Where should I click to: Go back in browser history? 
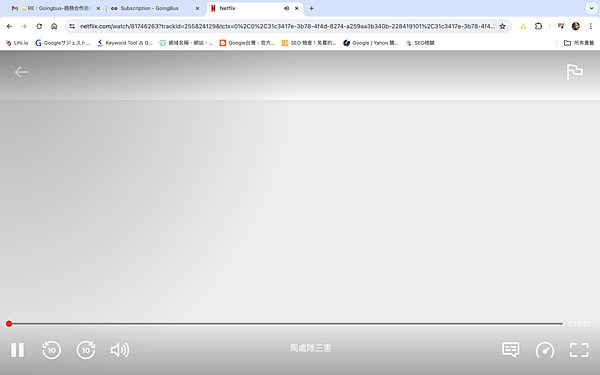click(x=9, y=26)
